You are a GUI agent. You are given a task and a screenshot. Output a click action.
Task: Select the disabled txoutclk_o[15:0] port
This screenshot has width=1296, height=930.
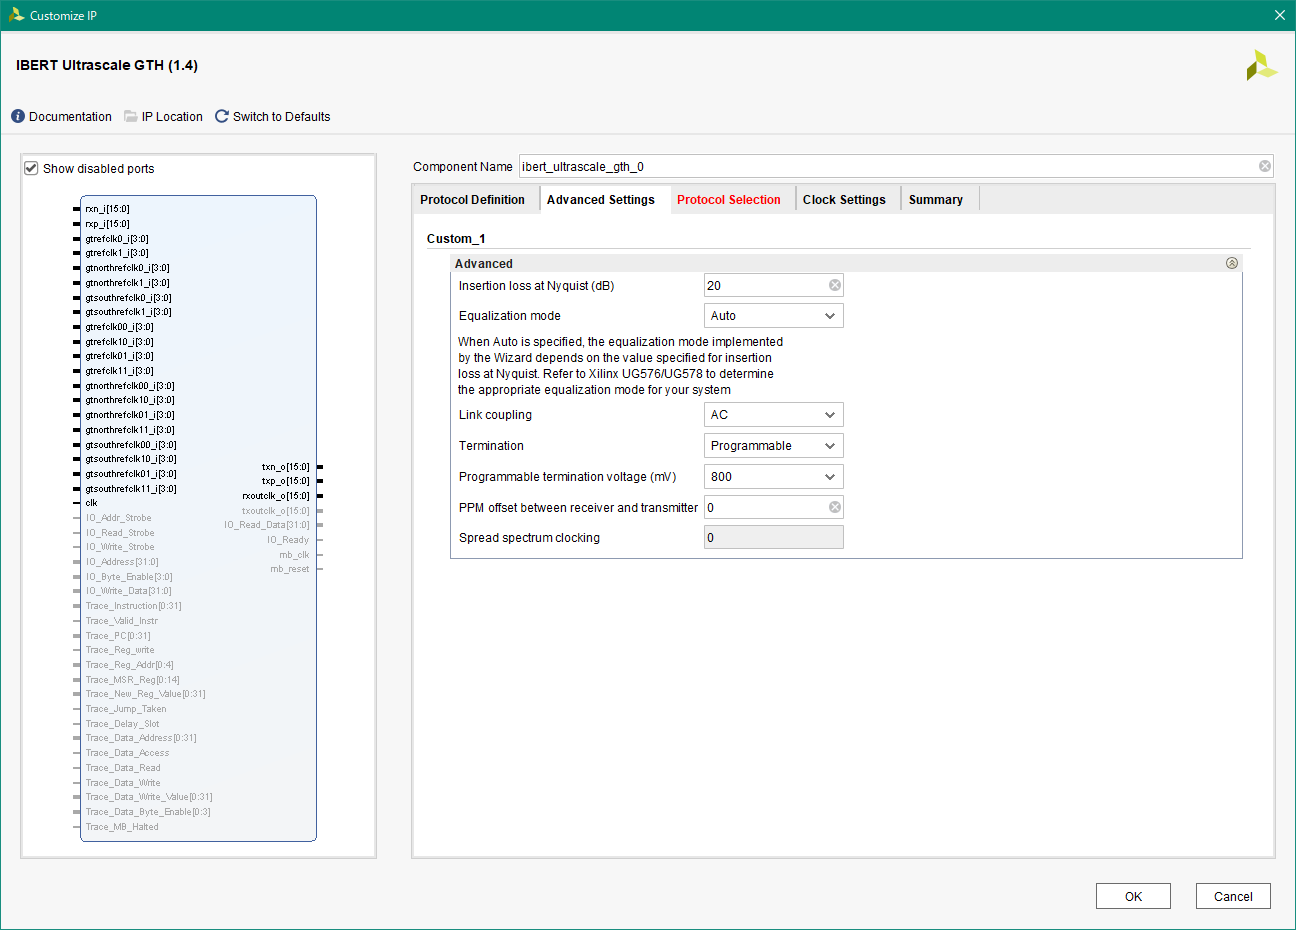[x=276, y=511]
